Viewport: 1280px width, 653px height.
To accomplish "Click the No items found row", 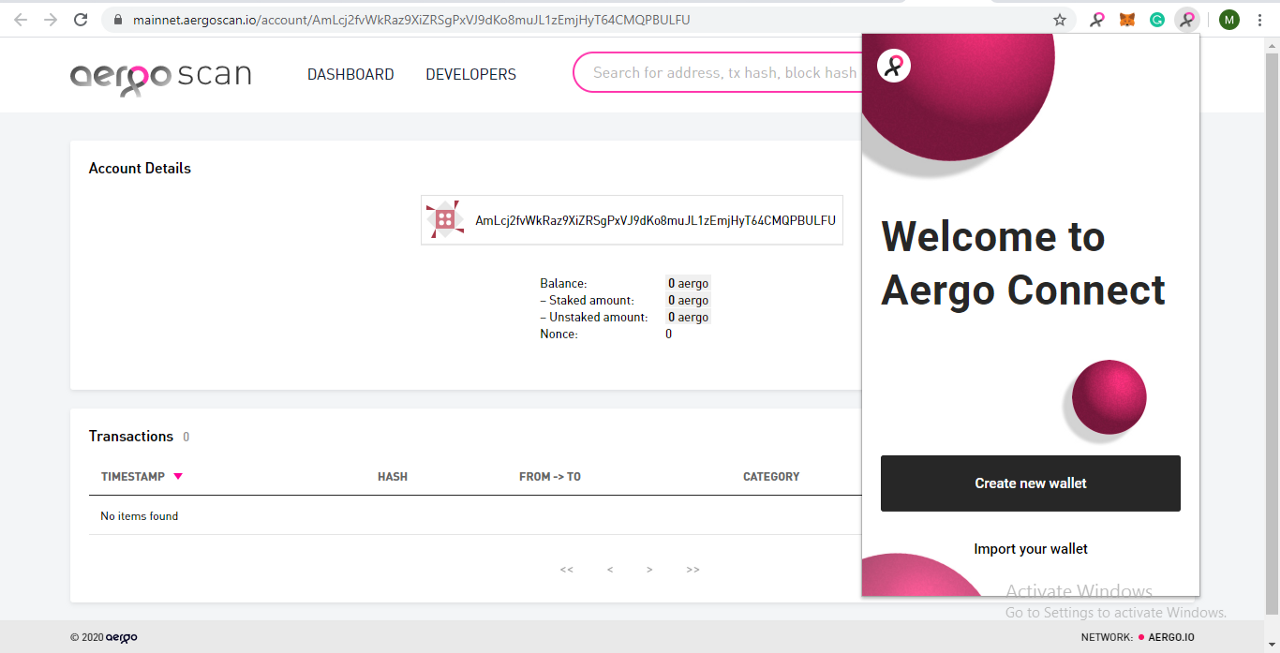I will pyautogui.click(x=475, y=516).
